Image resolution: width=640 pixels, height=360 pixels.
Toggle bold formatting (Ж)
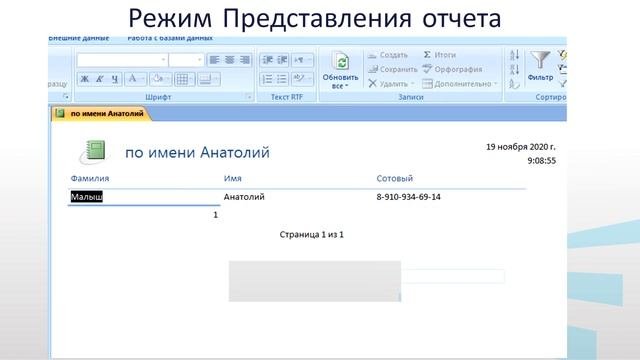[85, 79]
